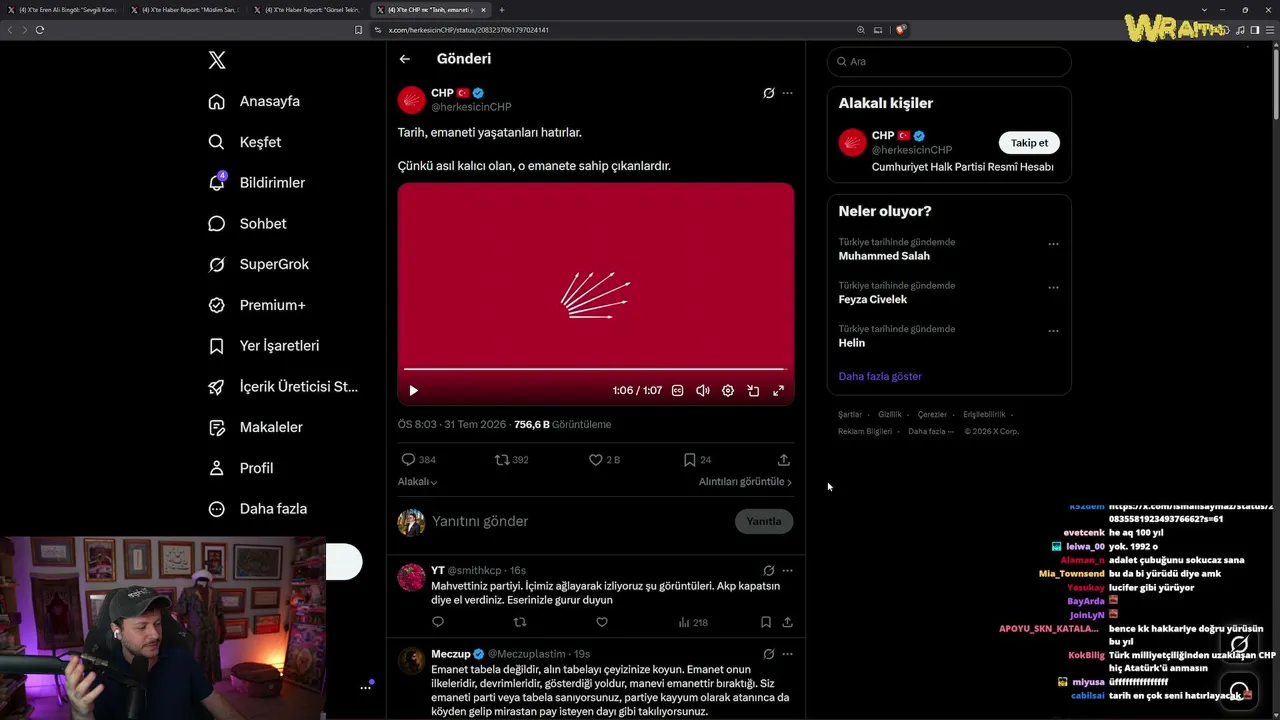Like YT's comment
The image size is (1280, 720).
602,622
